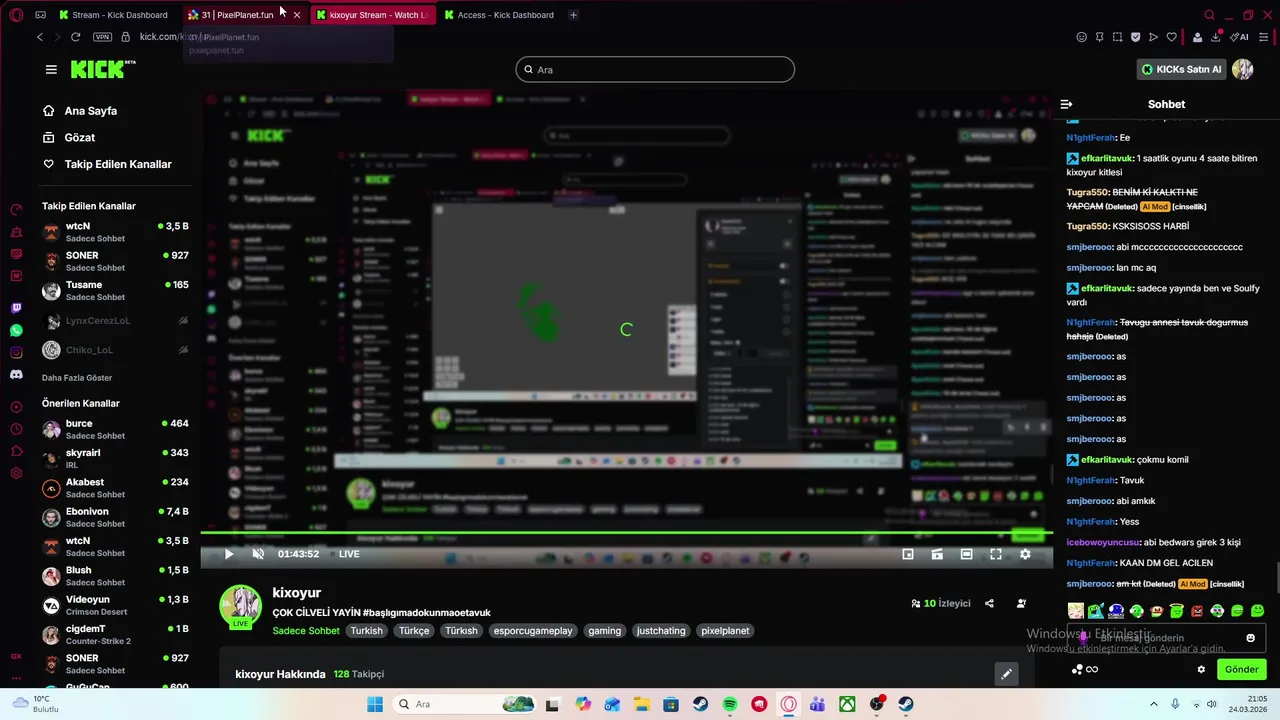Select the justchating tag
The height and width of the screenshot is (720, 1280).
(661, 631)
